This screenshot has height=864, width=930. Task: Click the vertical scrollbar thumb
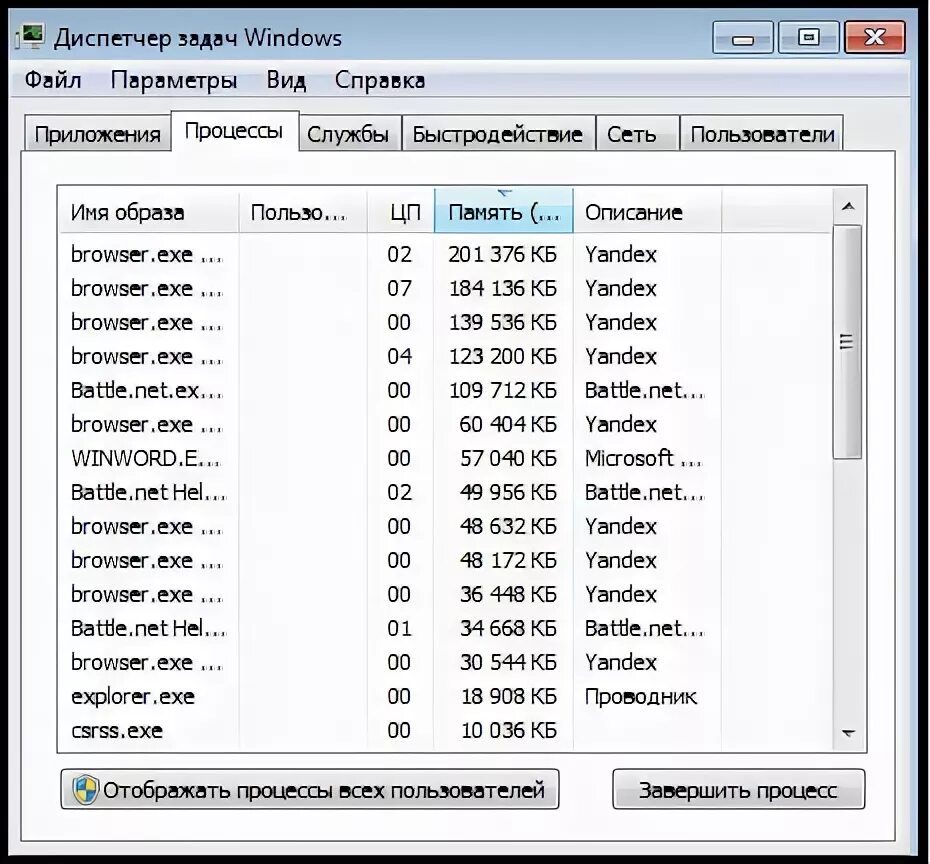pos(847,342)
